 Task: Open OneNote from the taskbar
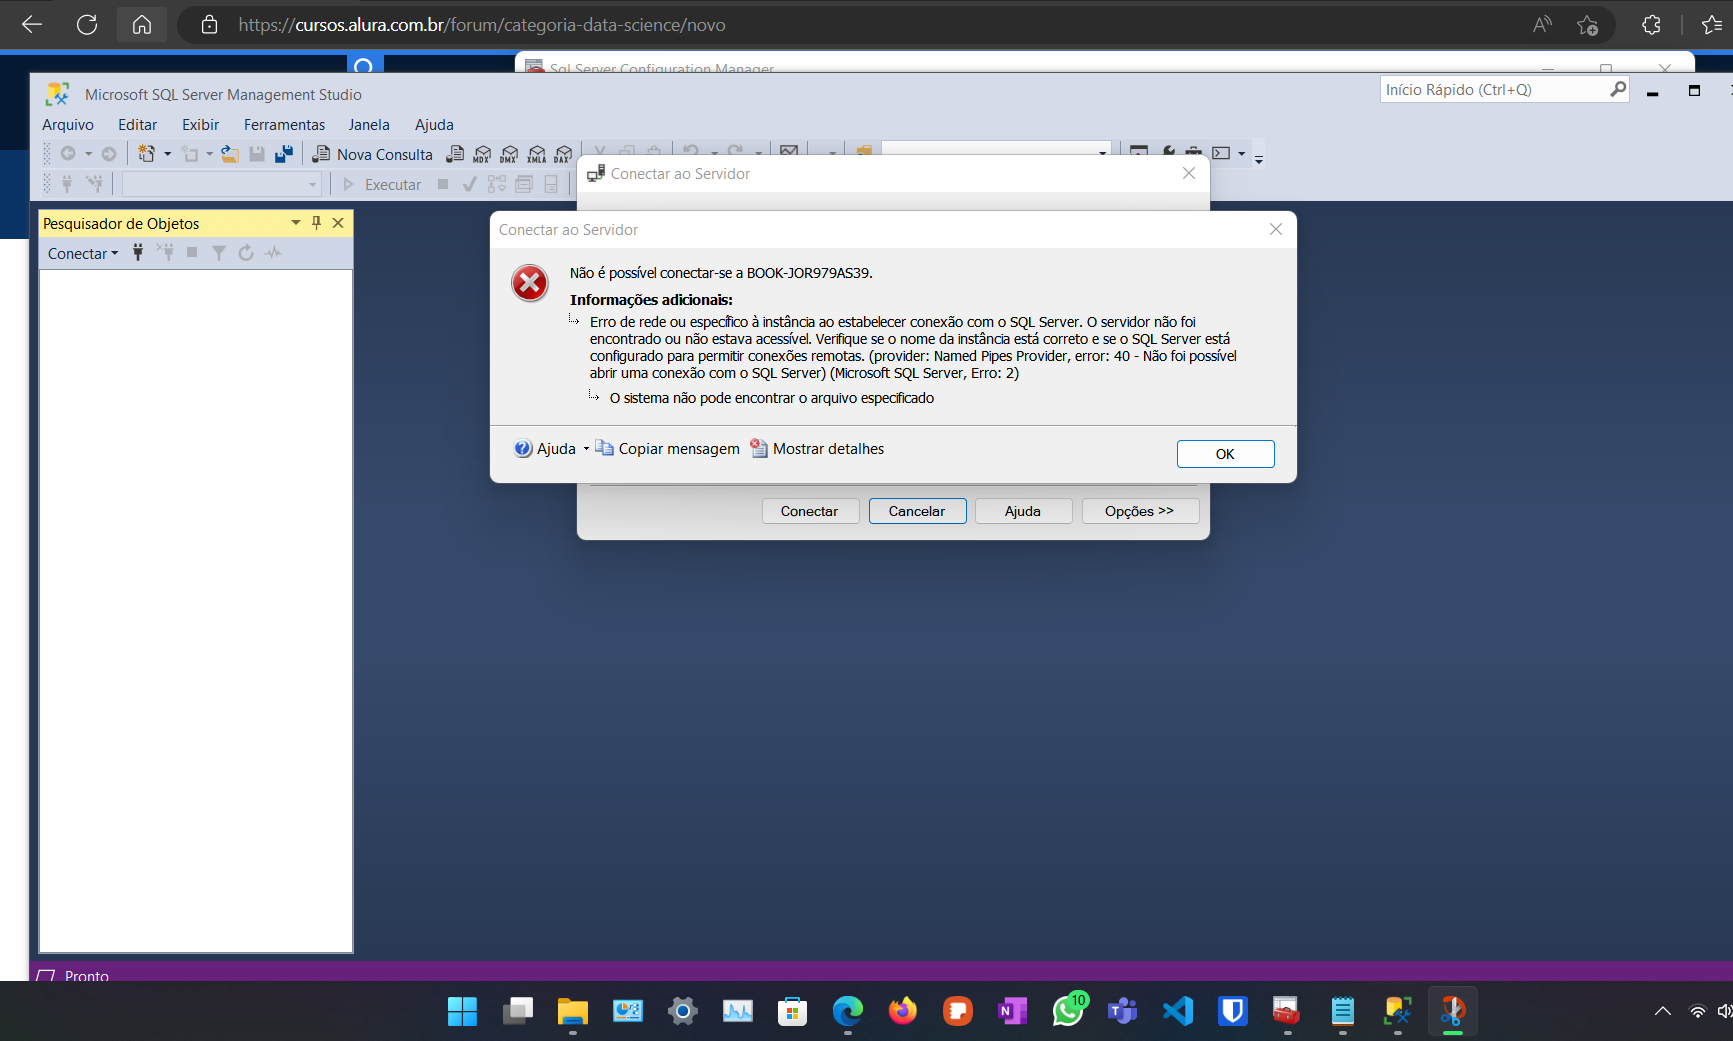tap(1013, 1012)
